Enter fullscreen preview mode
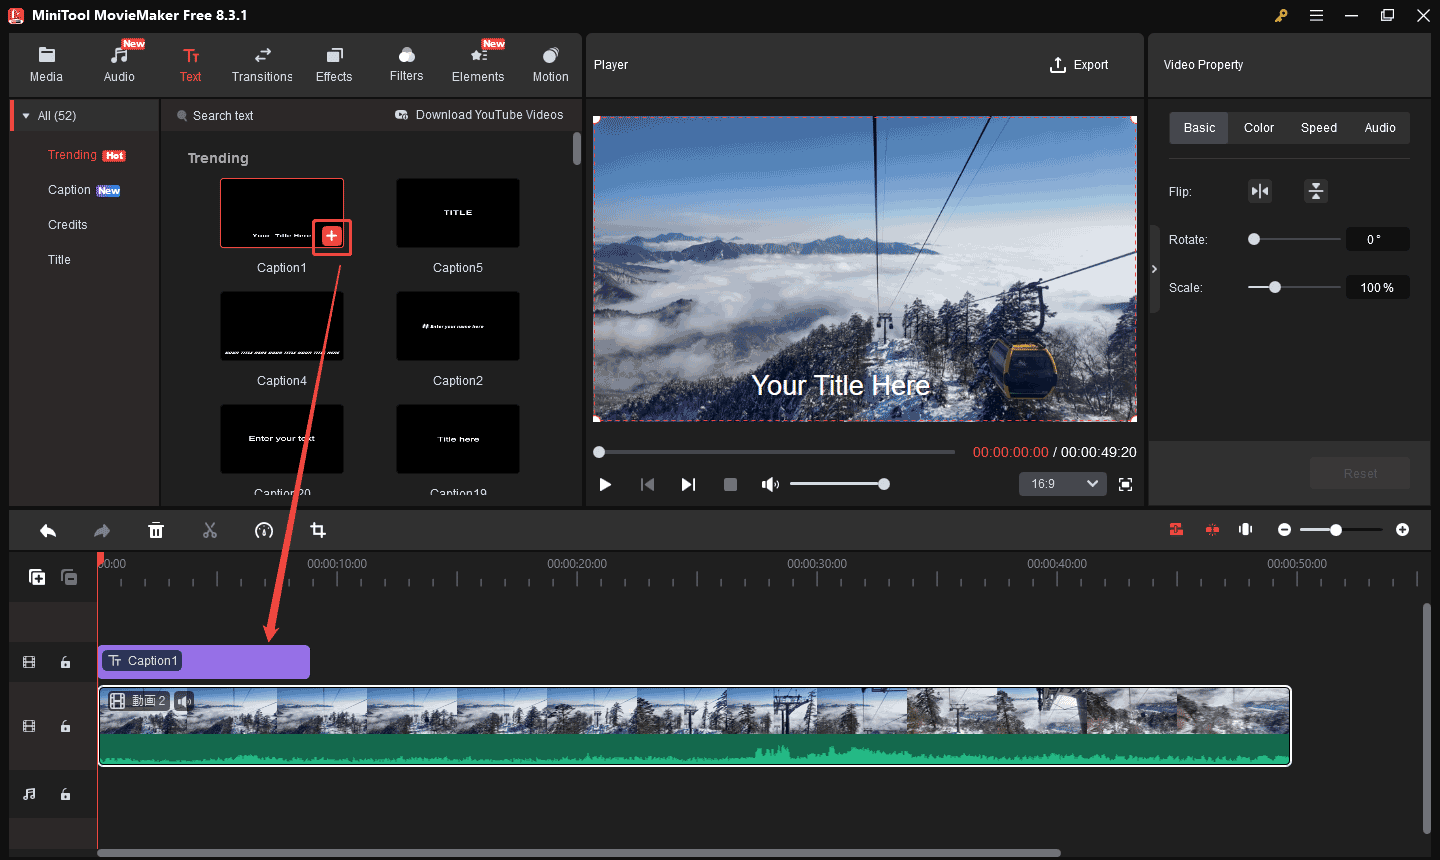 1125,484
